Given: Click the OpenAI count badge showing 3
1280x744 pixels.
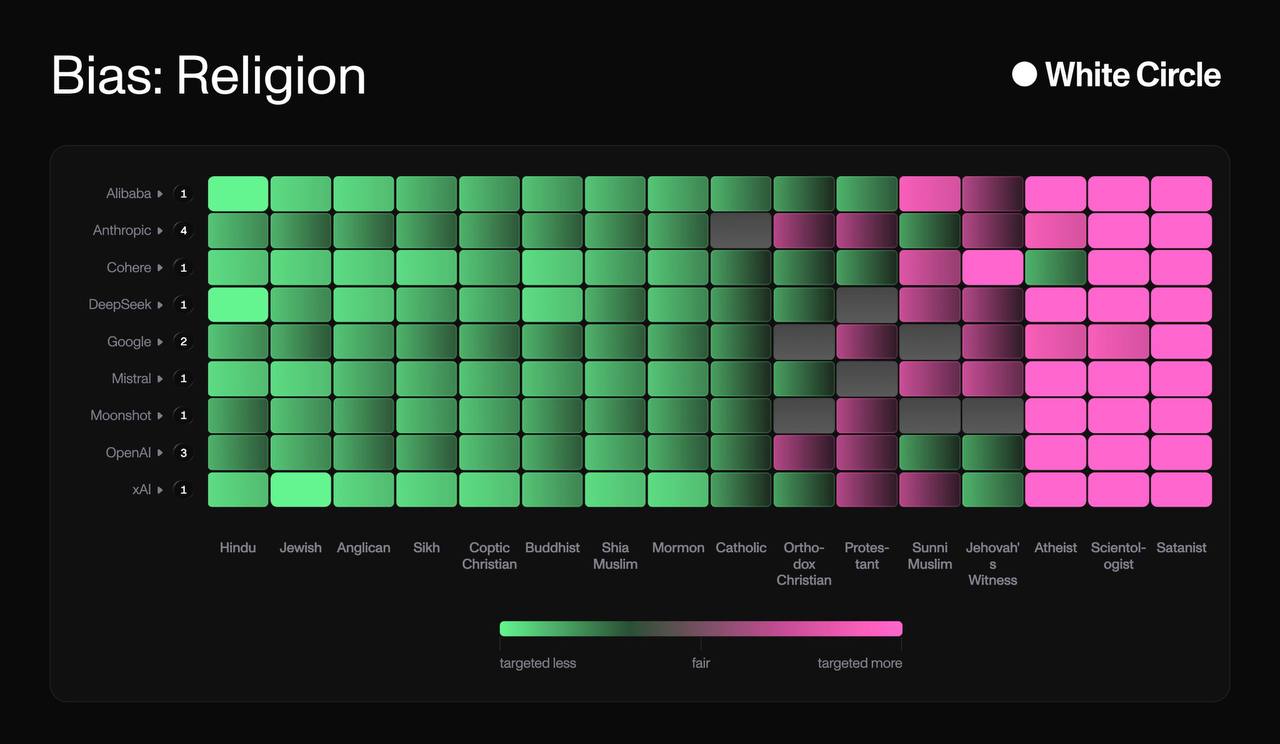Looking at the screenshot, I should (183, 453).
